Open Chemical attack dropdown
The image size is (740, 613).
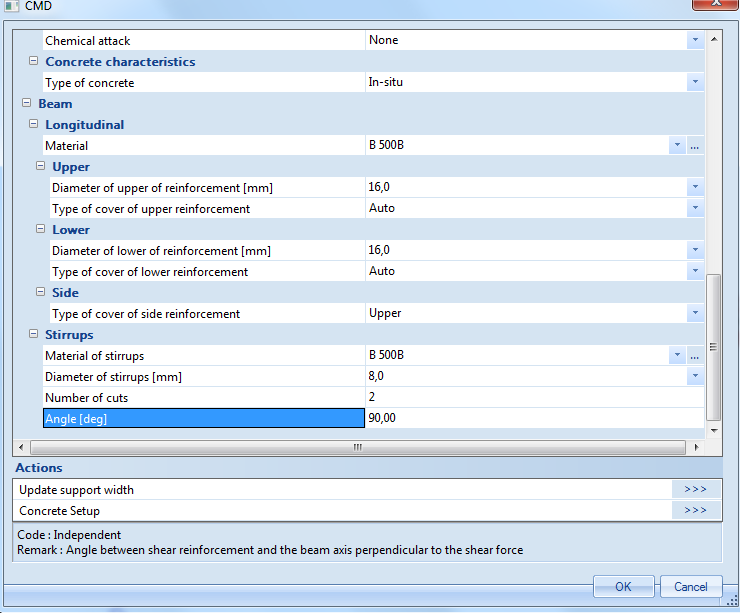coord(694,41)
